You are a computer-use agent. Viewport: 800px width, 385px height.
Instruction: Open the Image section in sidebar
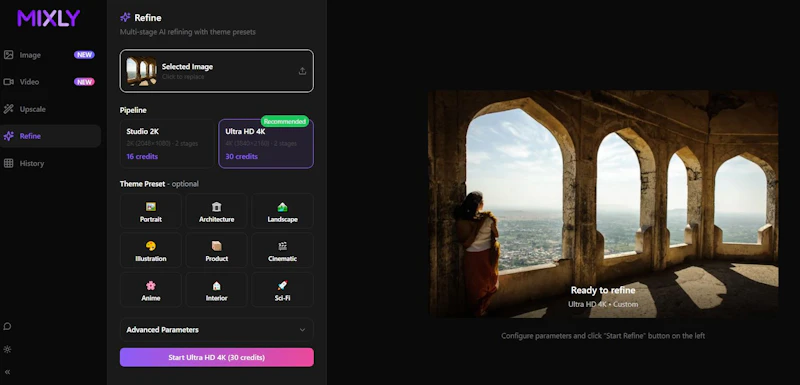(x=49, y=55)
